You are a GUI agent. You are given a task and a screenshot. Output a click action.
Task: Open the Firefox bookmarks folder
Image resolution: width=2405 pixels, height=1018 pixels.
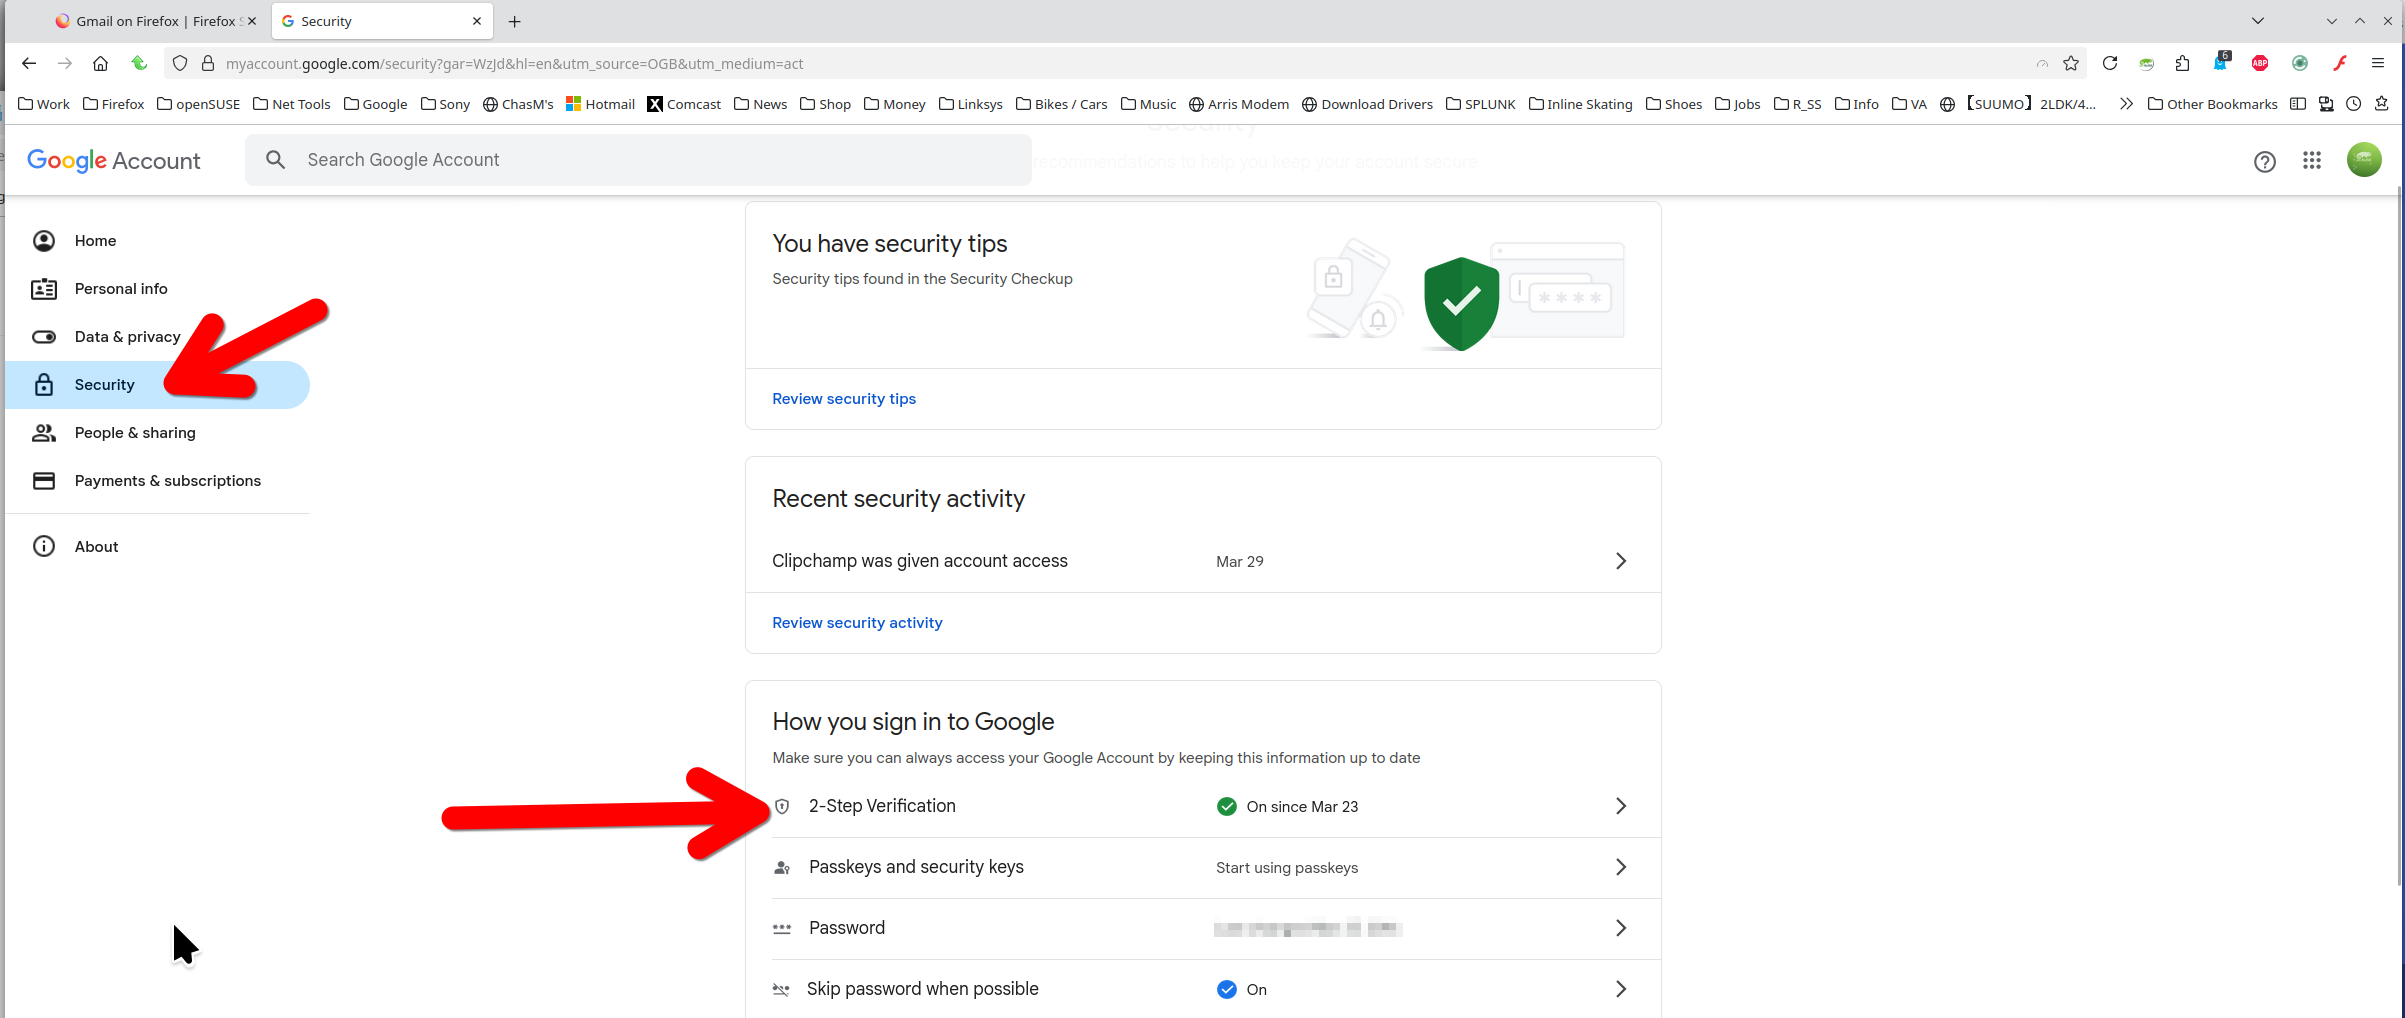pyautogui.click(x=113, y=104)
